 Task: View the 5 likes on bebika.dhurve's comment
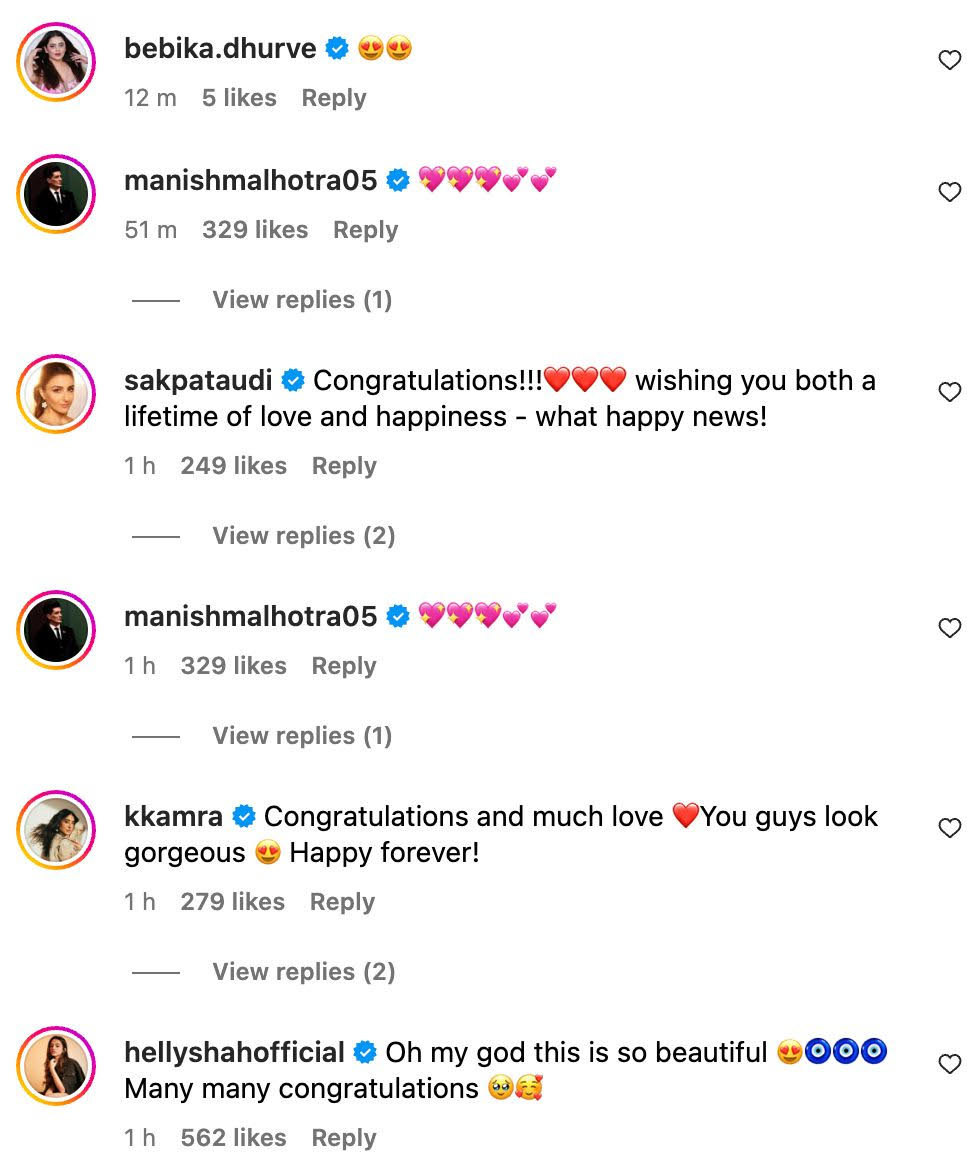239,98
